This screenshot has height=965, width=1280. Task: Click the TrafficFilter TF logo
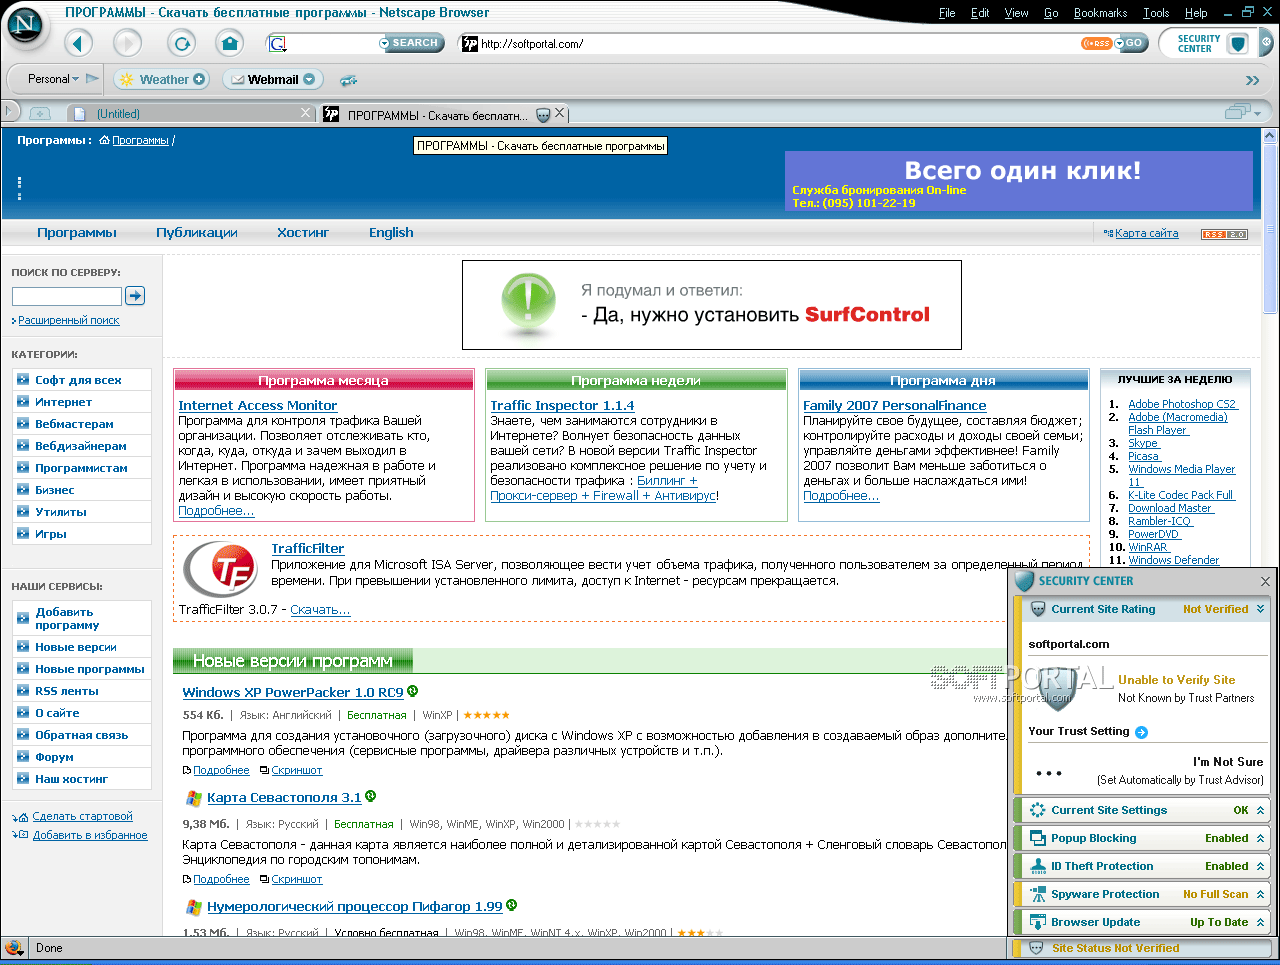click(221, 569)
